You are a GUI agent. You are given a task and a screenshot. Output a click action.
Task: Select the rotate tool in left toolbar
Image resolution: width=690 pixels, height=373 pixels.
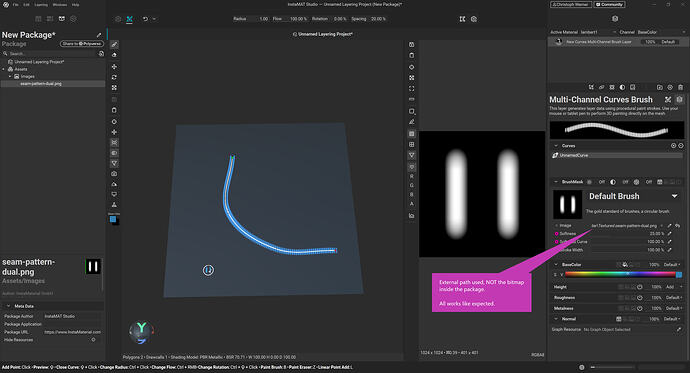tap(114, 77)
